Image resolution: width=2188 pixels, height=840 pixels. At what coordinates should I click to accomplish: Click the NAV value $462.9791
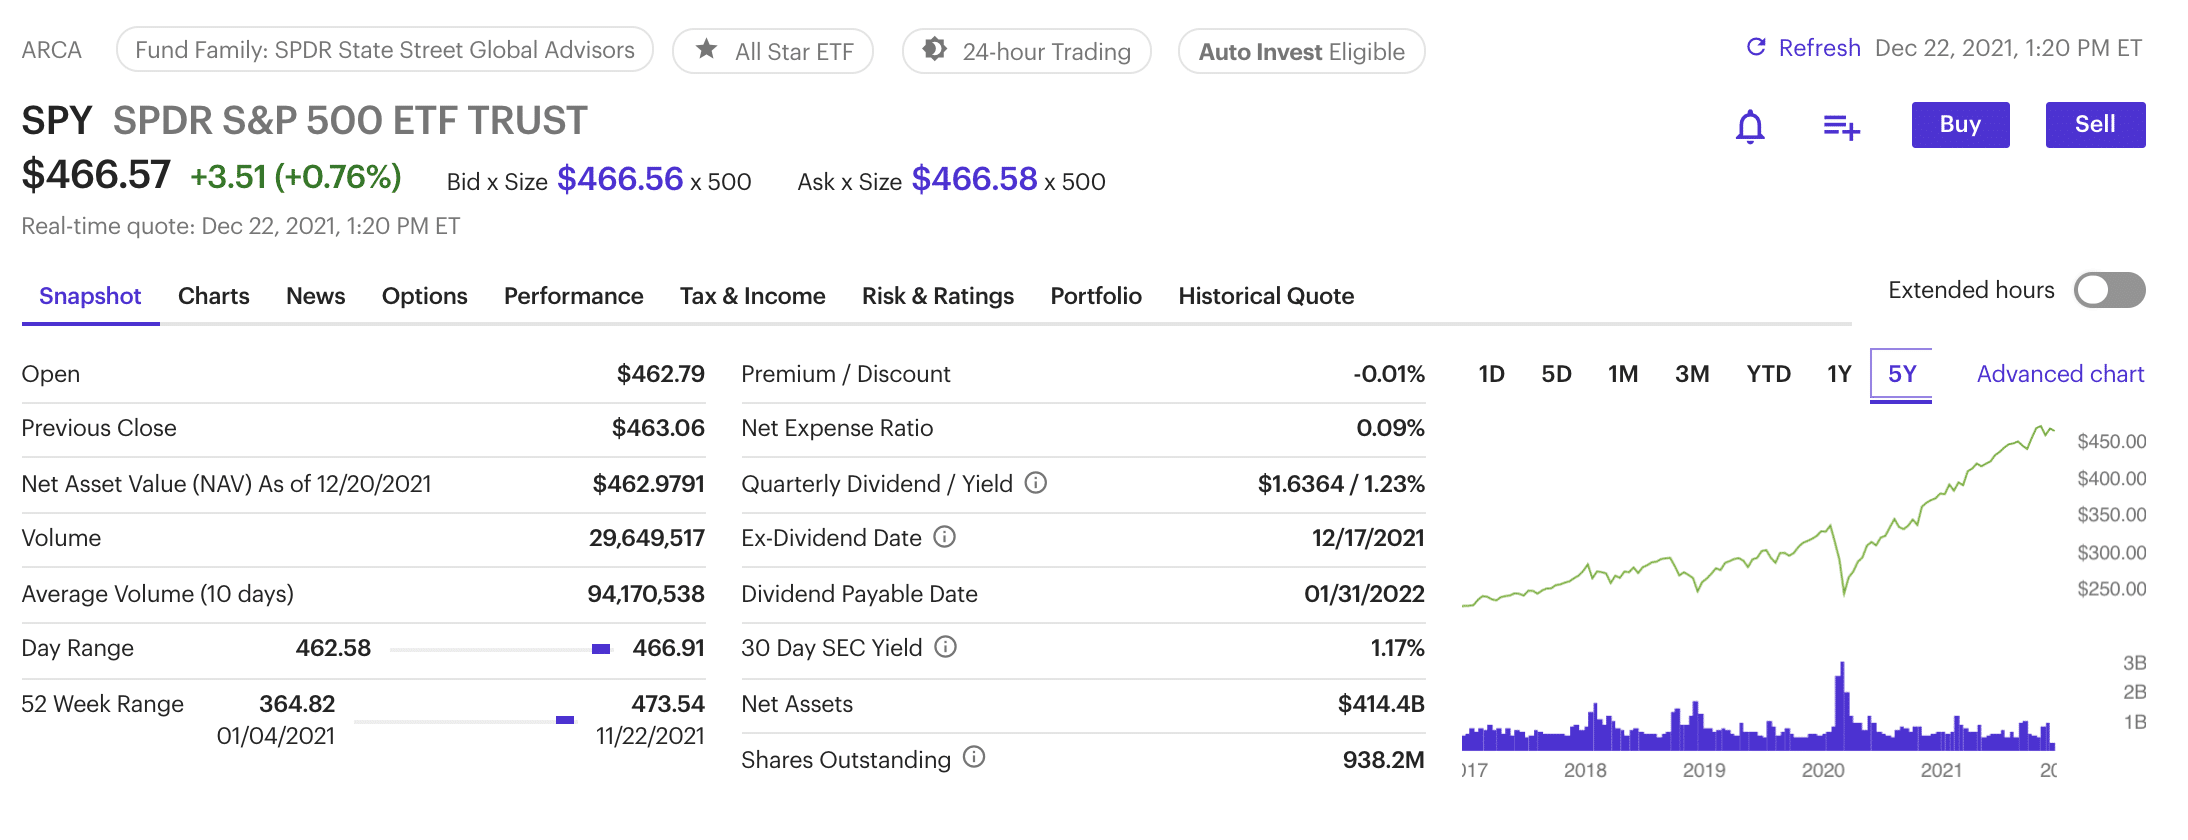pyautogui.click(x=649, y=484)
